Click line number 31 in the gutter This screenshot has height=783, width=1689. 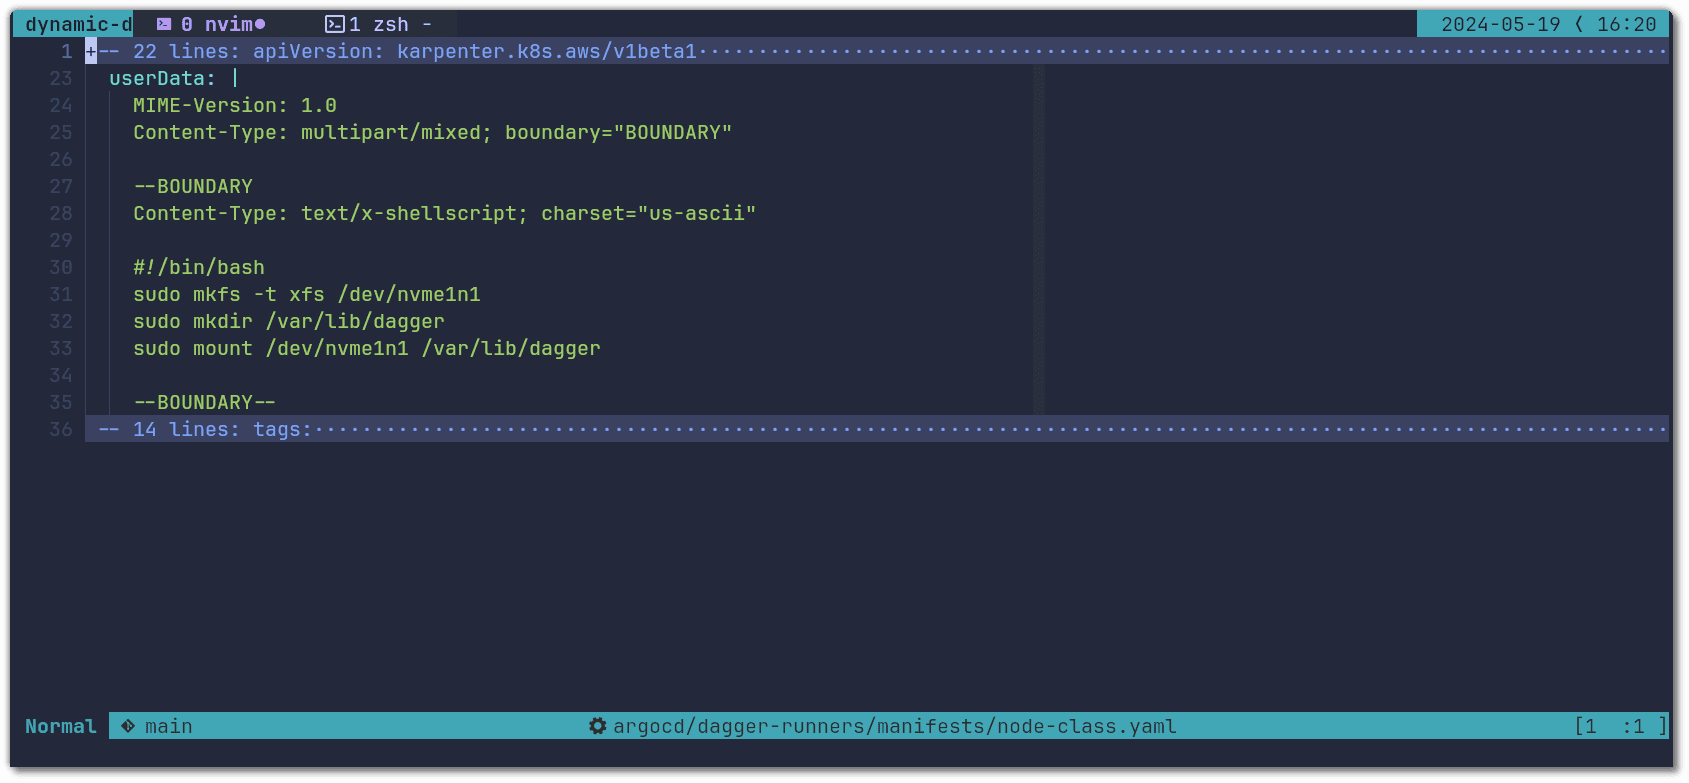click(x=61, y=294)
